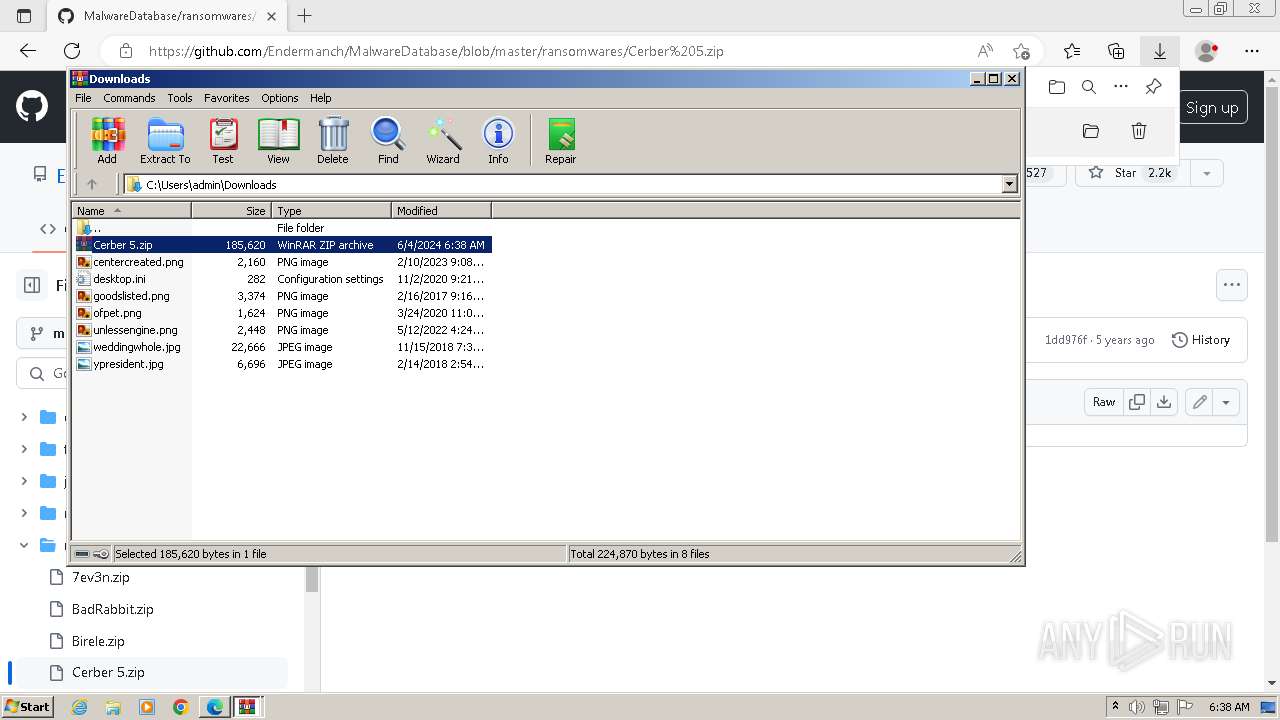
Task: Collapse the expanded ransomwares folder chevron
Action: (x=24, y=545)
